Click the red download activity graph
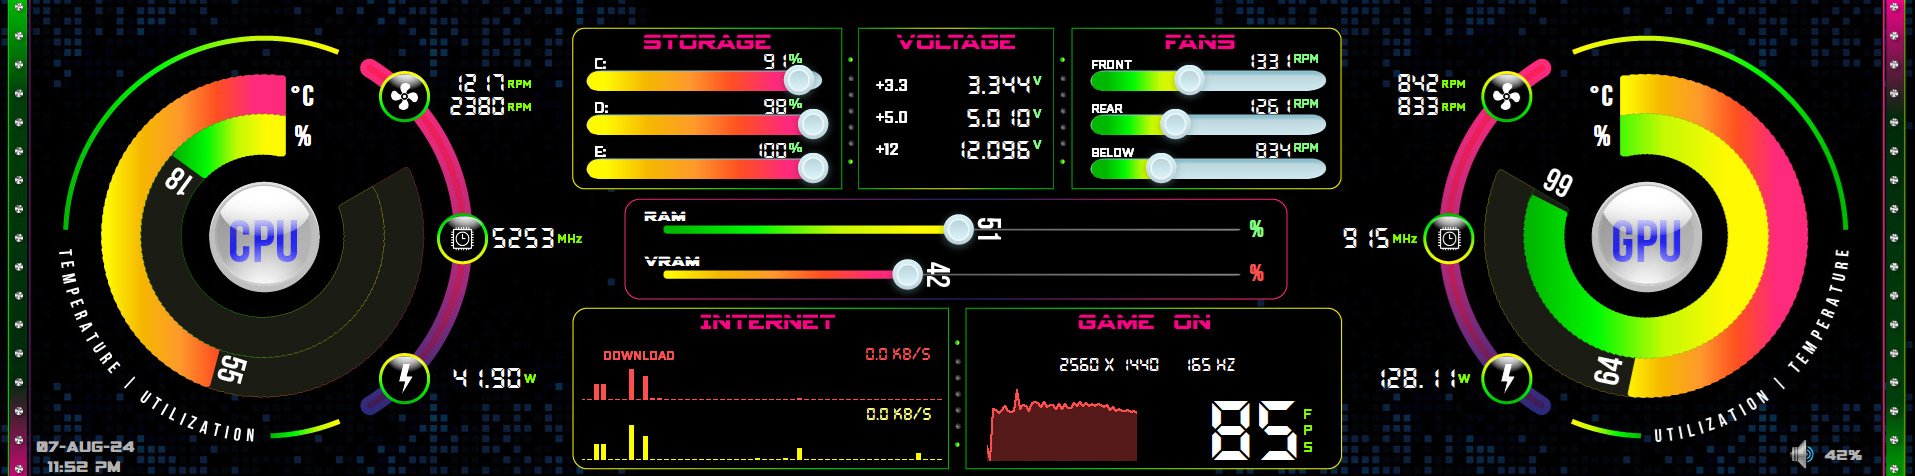This screenshot has width=1915, height=476. (763, 384)
